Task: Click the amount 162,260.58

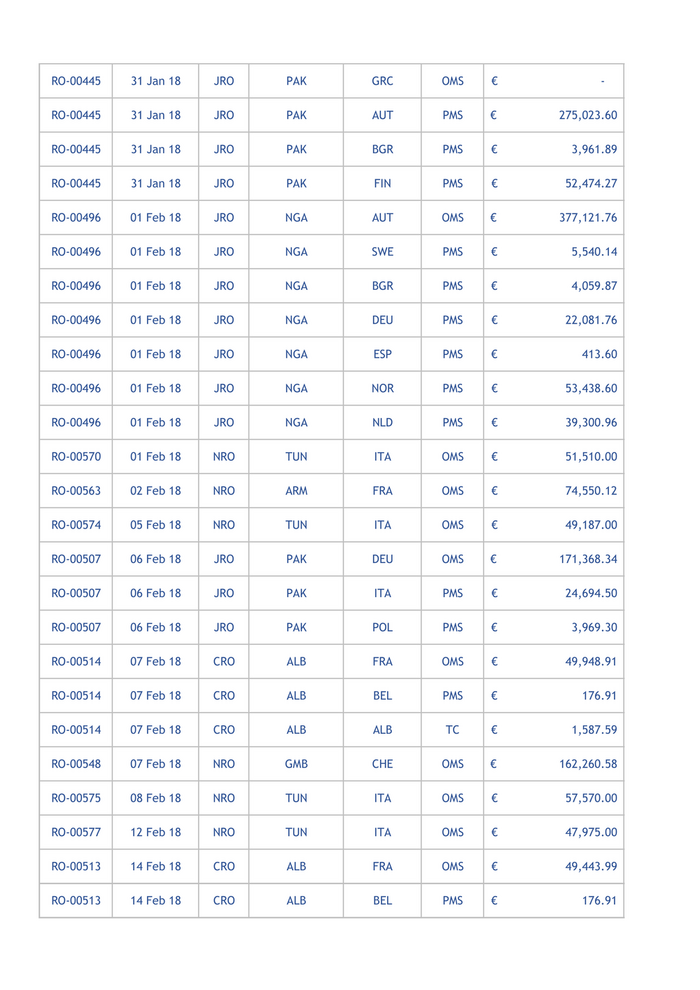Action: (587, 764)
